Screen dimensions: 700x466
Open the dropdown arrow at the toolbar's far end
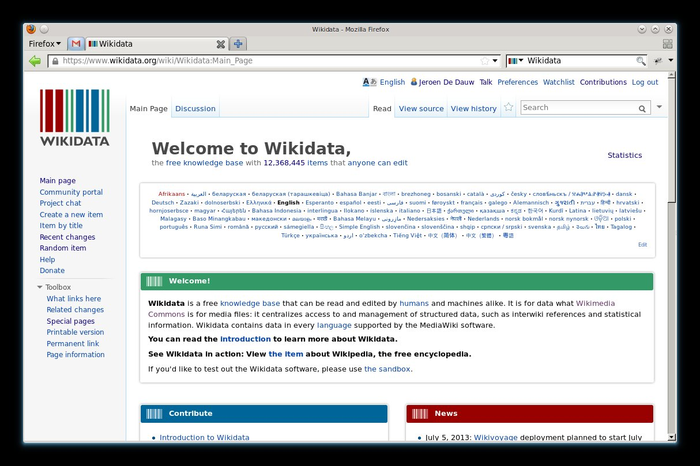click(671, 60)
